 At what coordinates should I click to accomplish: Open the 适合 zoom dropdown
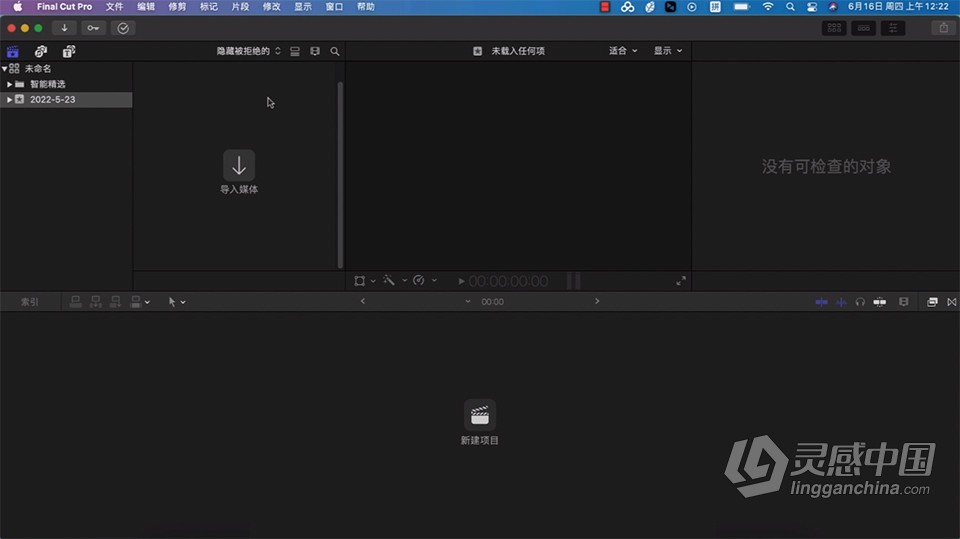(623, 51)
